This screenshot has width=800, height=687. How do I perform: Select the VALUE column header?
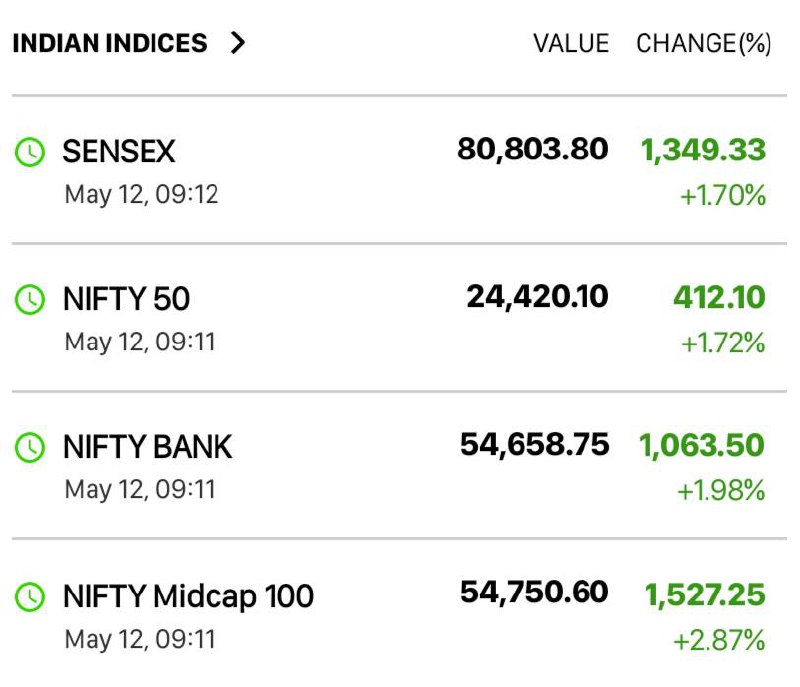pyautogui.click(x=571, y=43)
